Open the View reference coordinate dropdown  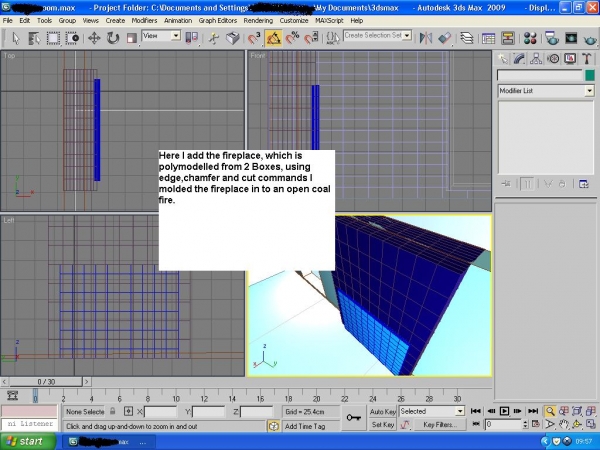(161, 36)
